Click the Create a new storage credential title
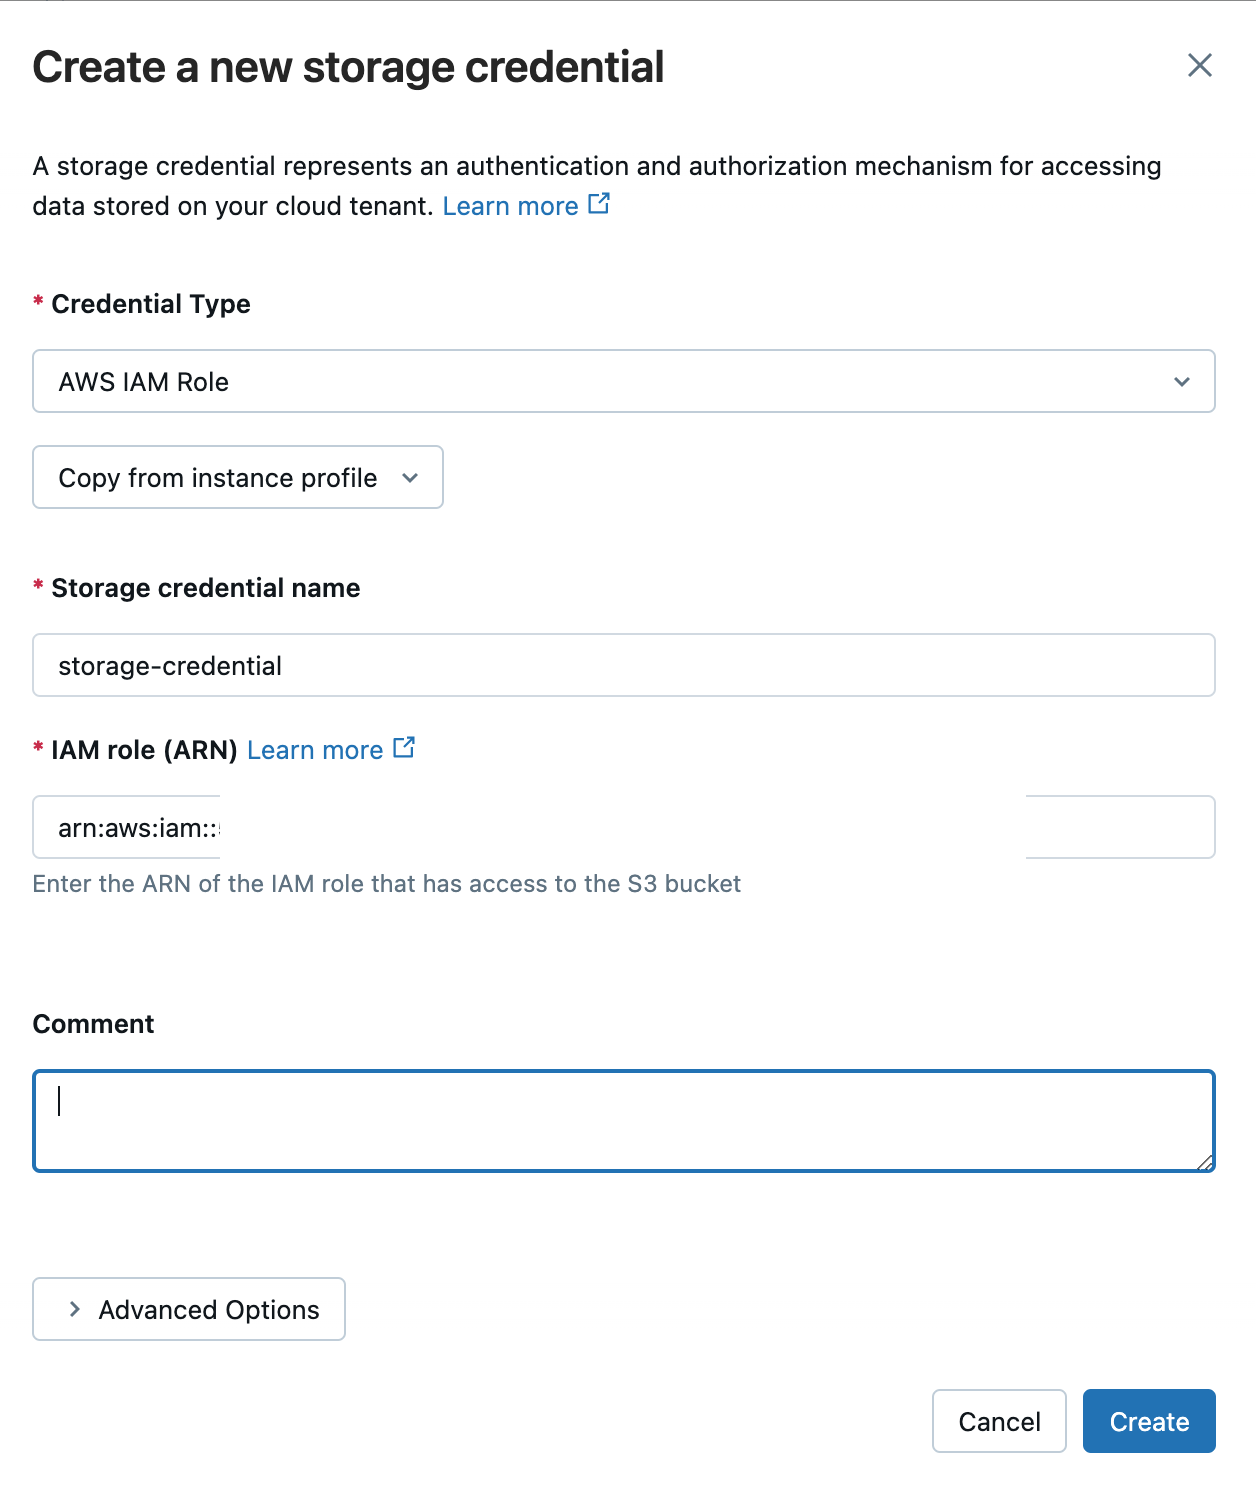This screenshot has height=1494, width=1256. pos(348,66)
